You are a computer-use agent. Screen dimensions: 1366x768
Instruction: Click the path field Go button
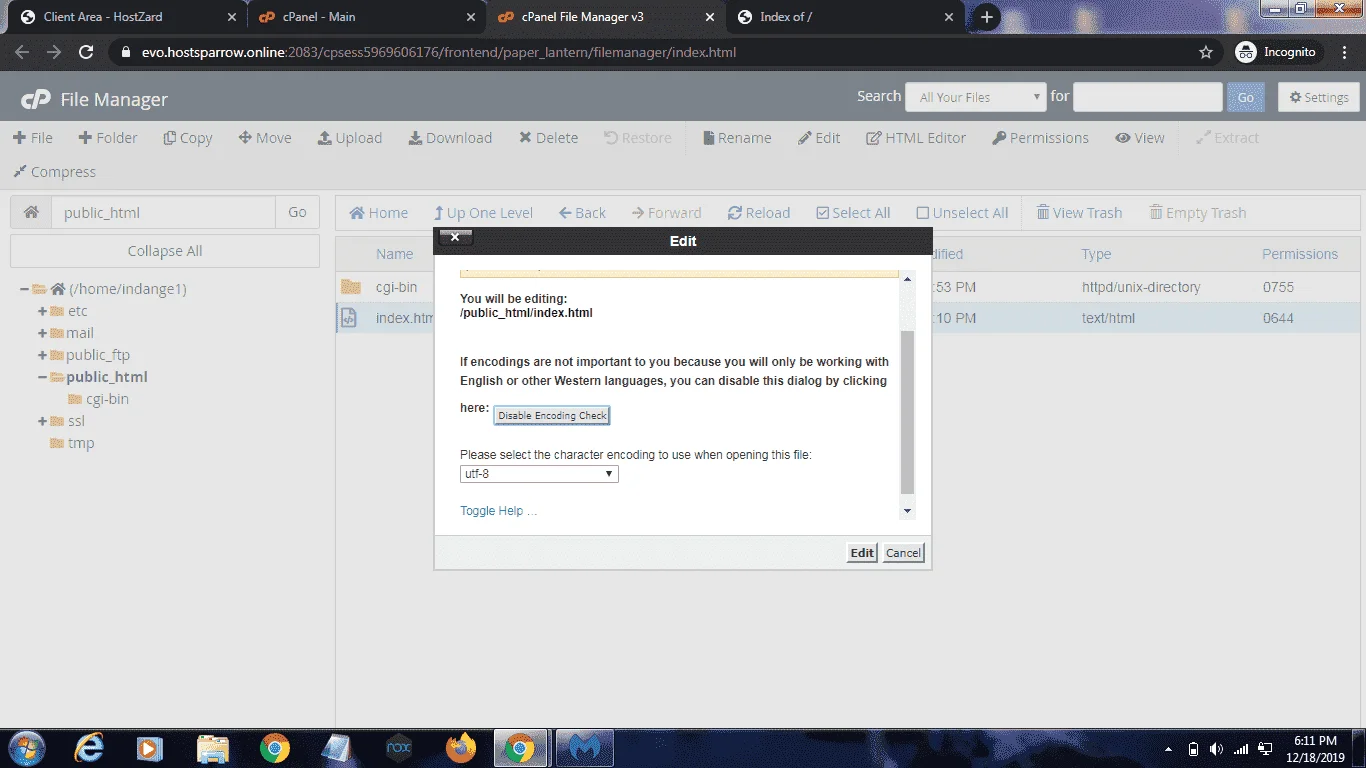[x=297, y=212]
